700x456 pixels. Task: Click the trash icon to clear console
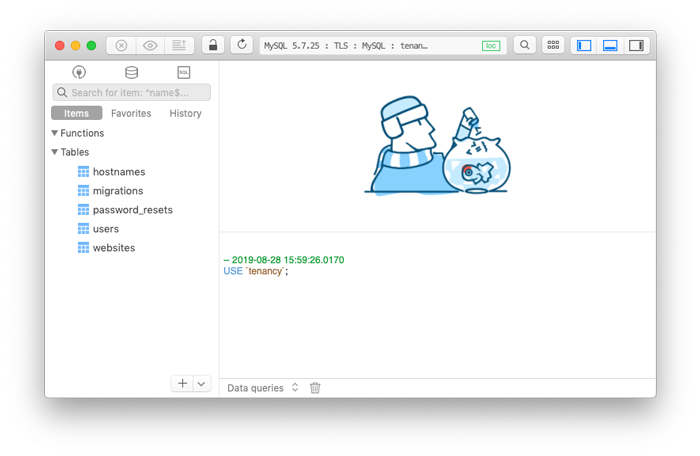(315, 388)
